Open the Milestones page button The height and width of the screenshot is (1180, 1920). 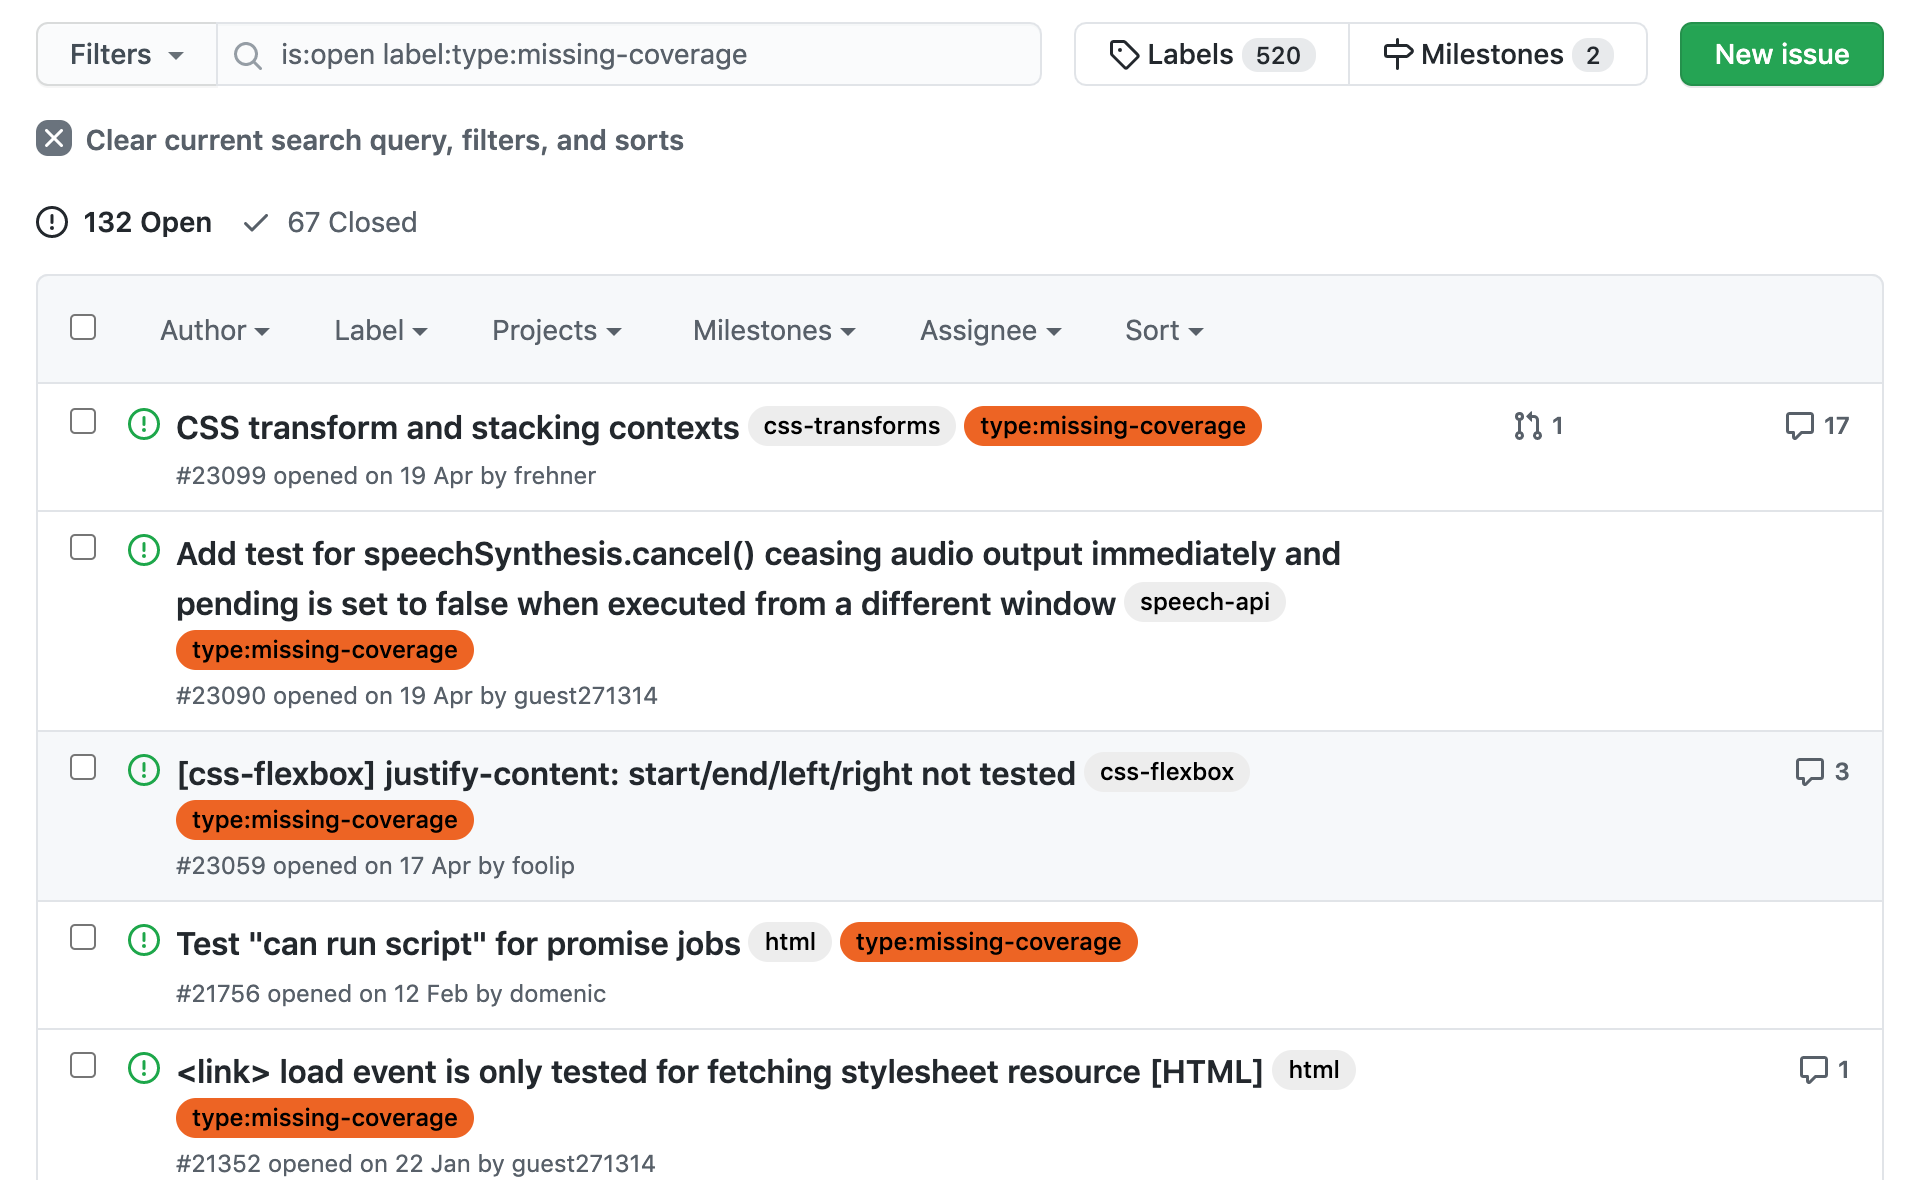1496,55
